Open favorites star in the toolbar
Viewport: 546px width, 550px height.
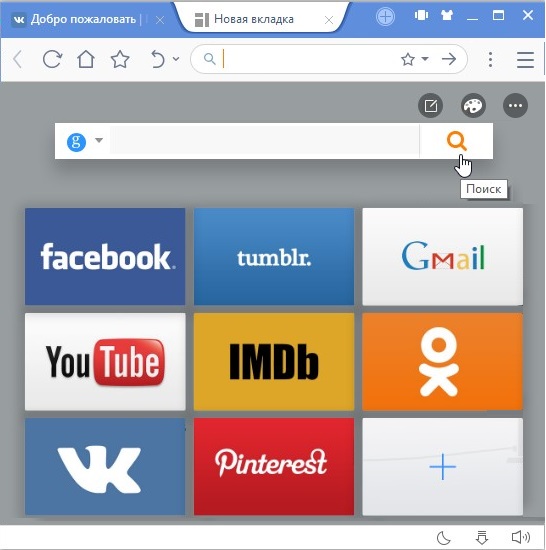(x=120, y=59)
